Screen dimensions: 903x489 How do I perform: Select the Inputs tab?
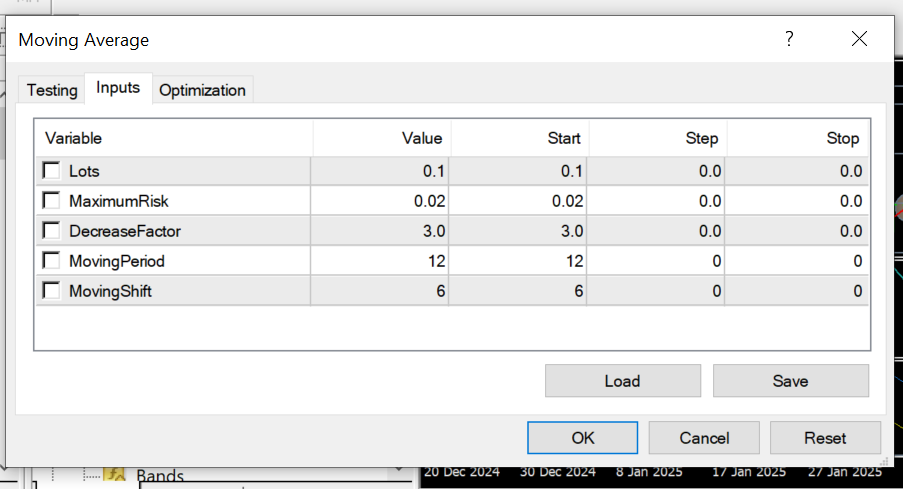(118, 88)
